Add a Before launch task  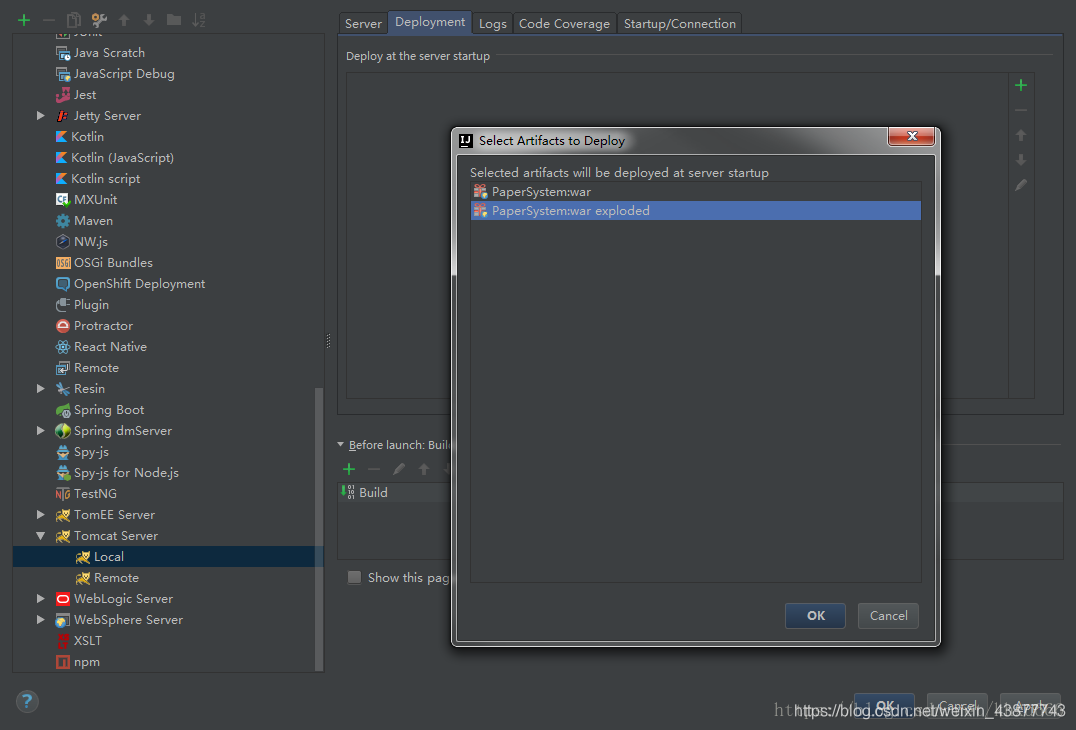[349, 469]
